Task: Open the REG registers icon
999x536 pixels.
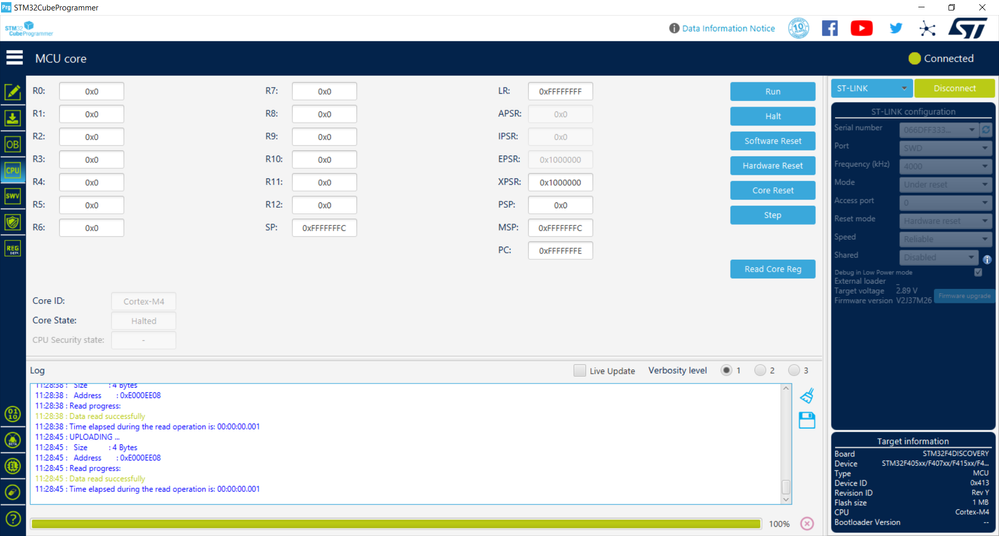Action: 12,249
